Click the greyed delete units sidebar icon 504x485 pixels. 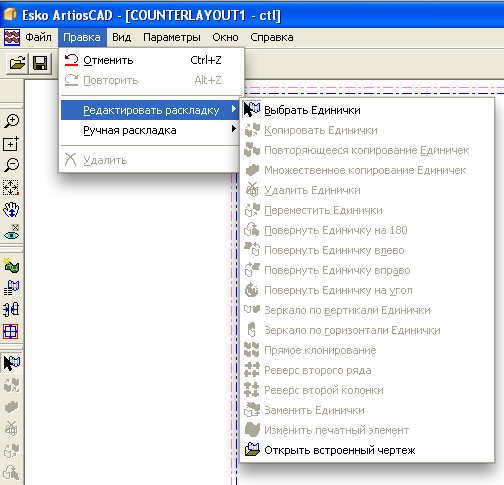11,429
